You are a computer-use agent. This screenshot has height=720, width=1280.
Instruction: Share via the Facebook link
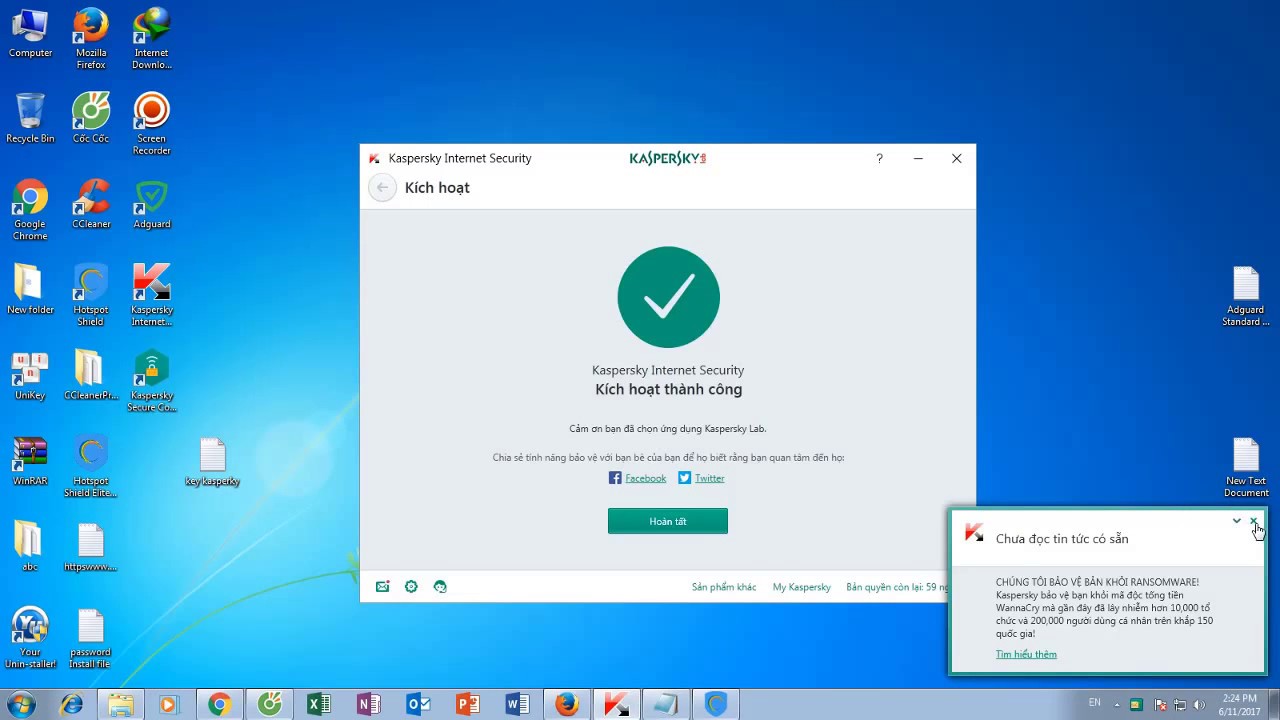click(x=645, y=478)
